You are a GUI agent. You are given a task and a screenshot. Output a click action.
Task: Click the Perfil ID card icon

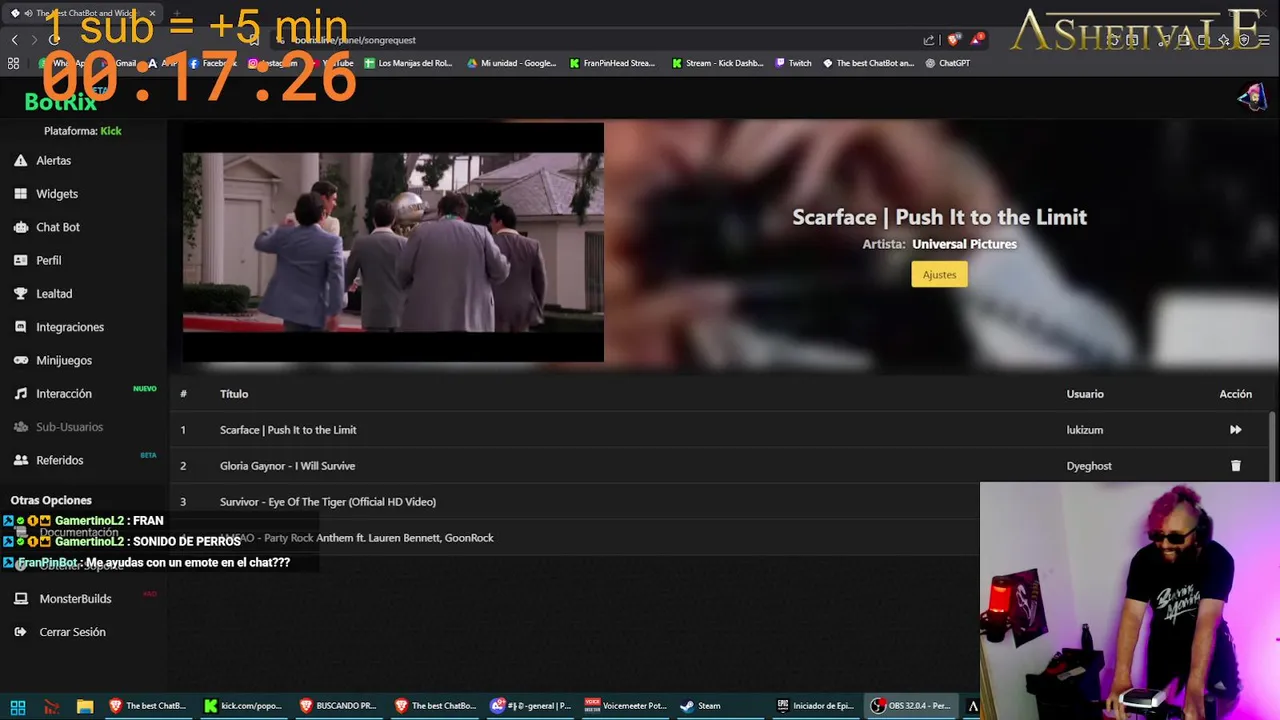pyautogui.click(x=20, y=260)
